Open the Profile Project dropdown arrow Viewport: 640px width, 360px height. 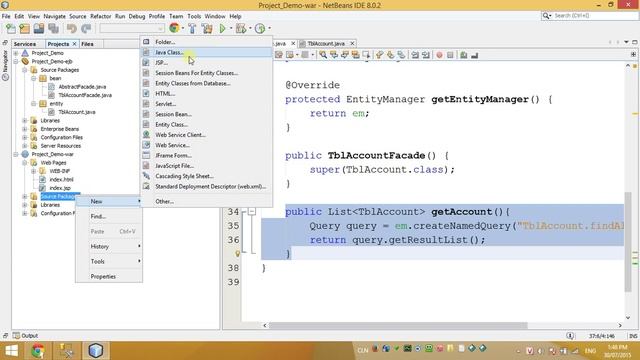[x=269, y=28]
